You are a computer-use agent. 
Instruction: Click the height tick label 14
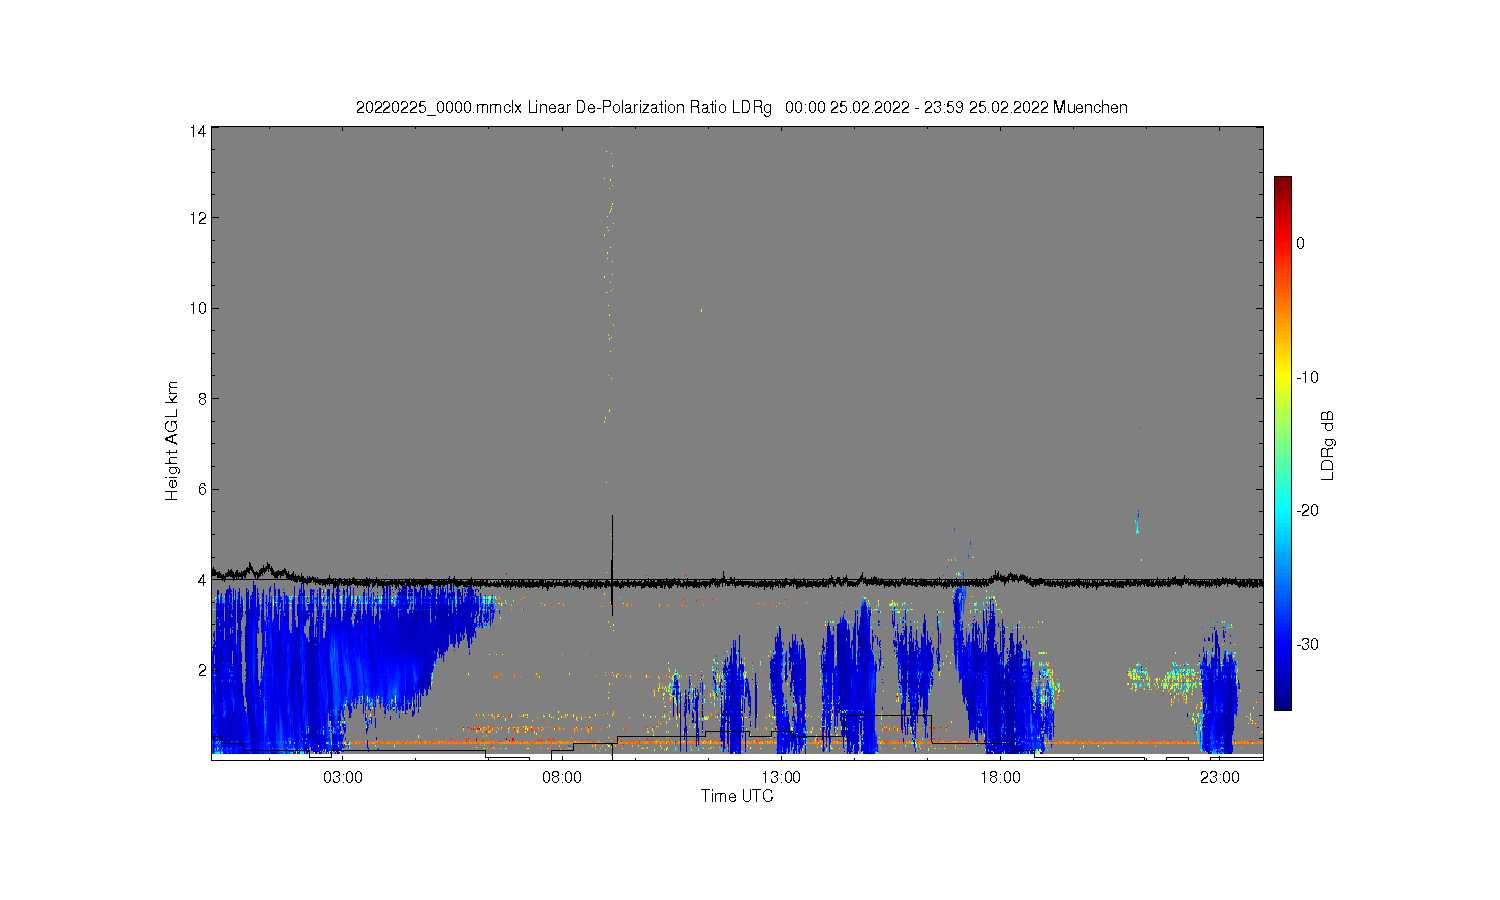tap(198, 131)
